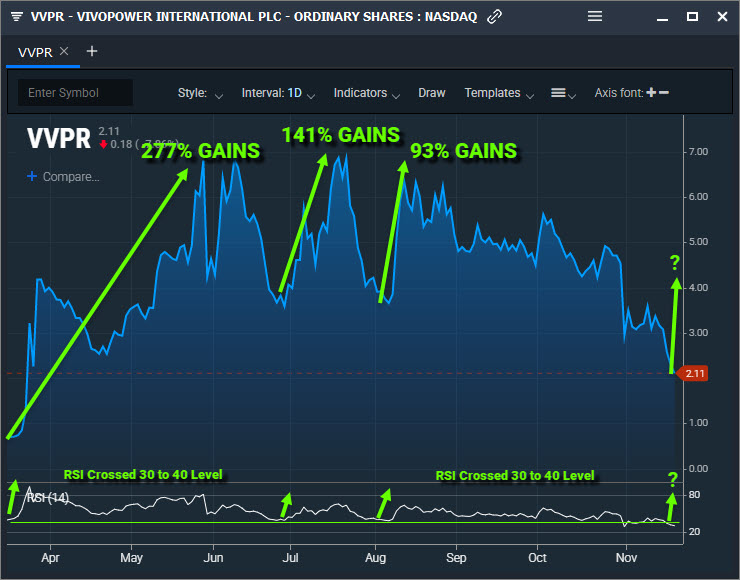Increase axis font size with plus
The image size is (740, 580).
click(651, 93)
